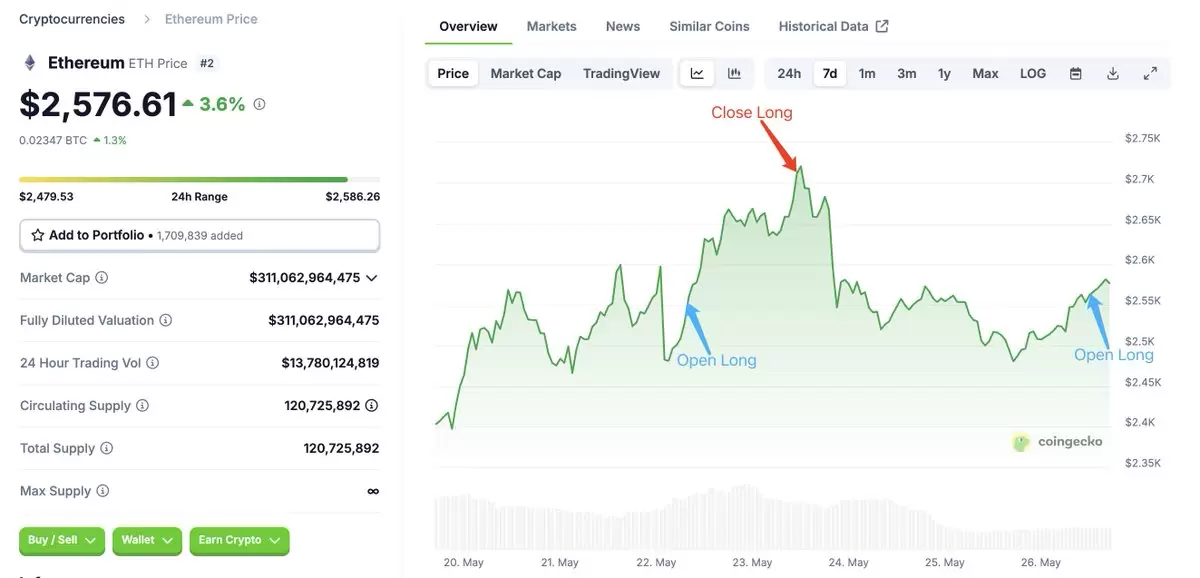Click info icon next to 120,725,892 circulating value
Image resolution: width=1200 pixels, height=578 pixels.
[372, 406]
